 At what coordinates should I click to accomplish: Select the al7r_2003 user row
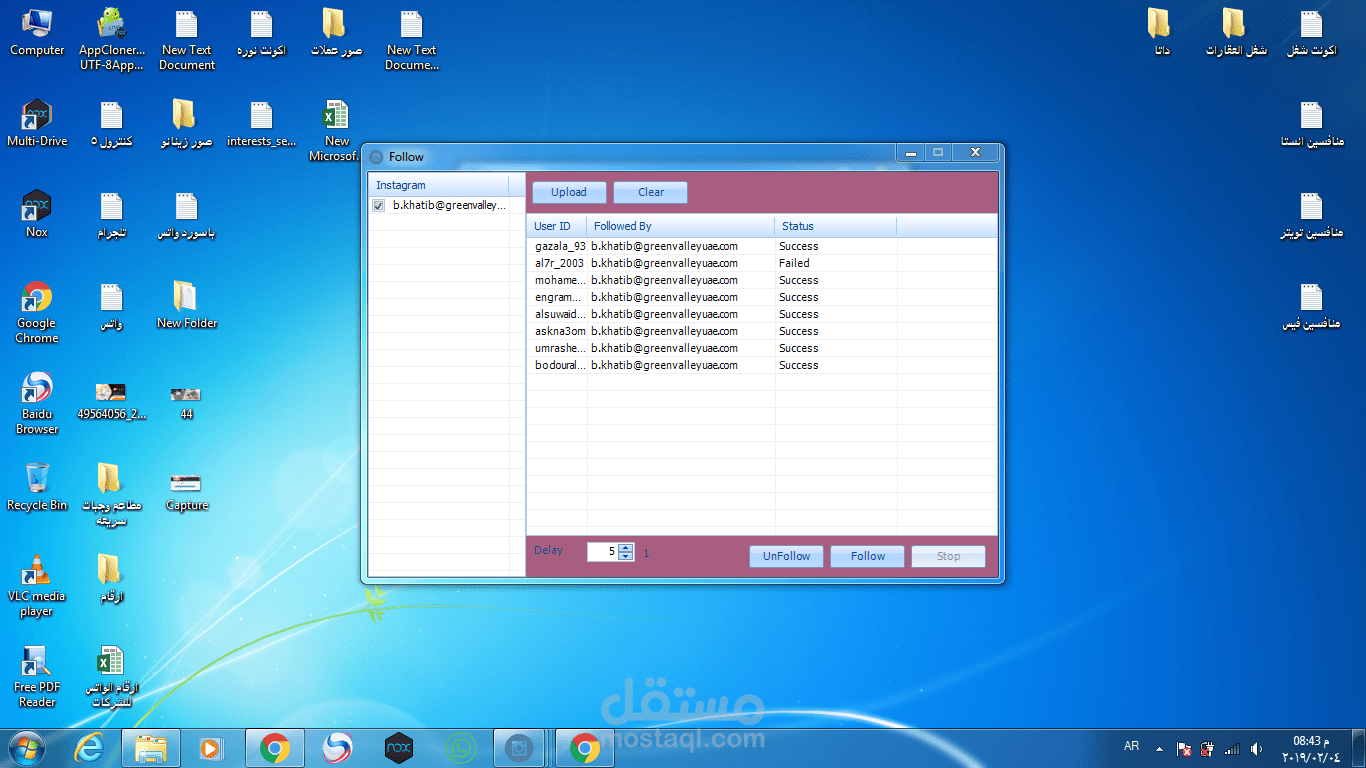[x=762, y=263]
